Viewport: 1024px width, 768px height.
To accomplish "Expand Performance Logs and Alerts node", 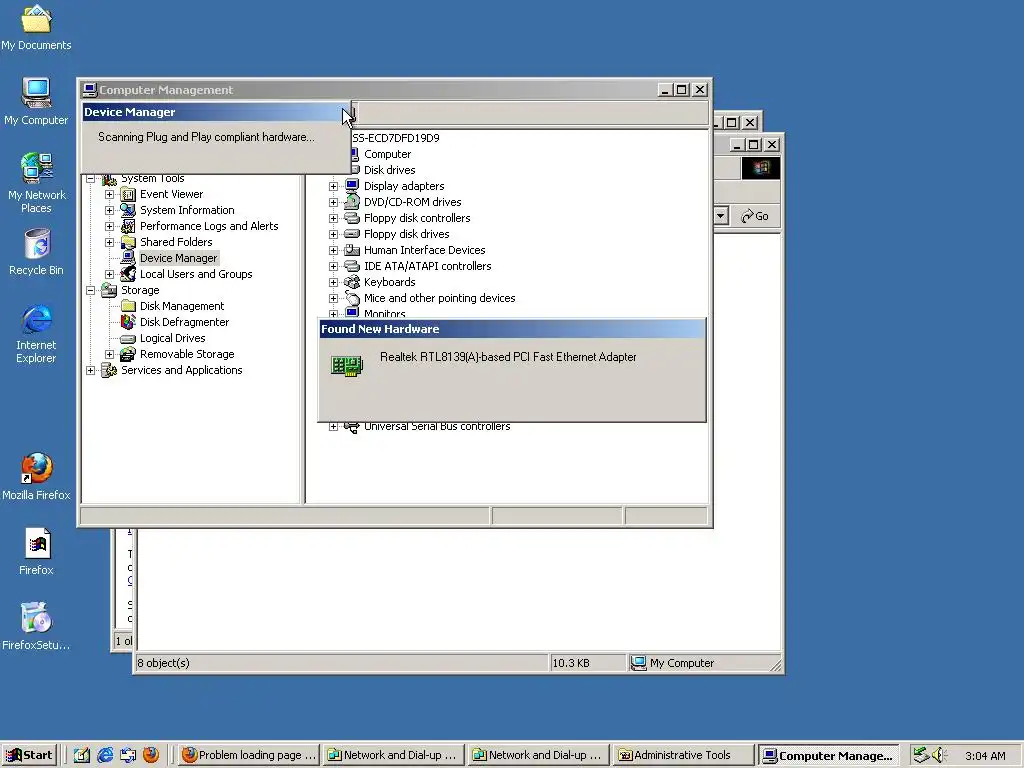I will (110, 227).
